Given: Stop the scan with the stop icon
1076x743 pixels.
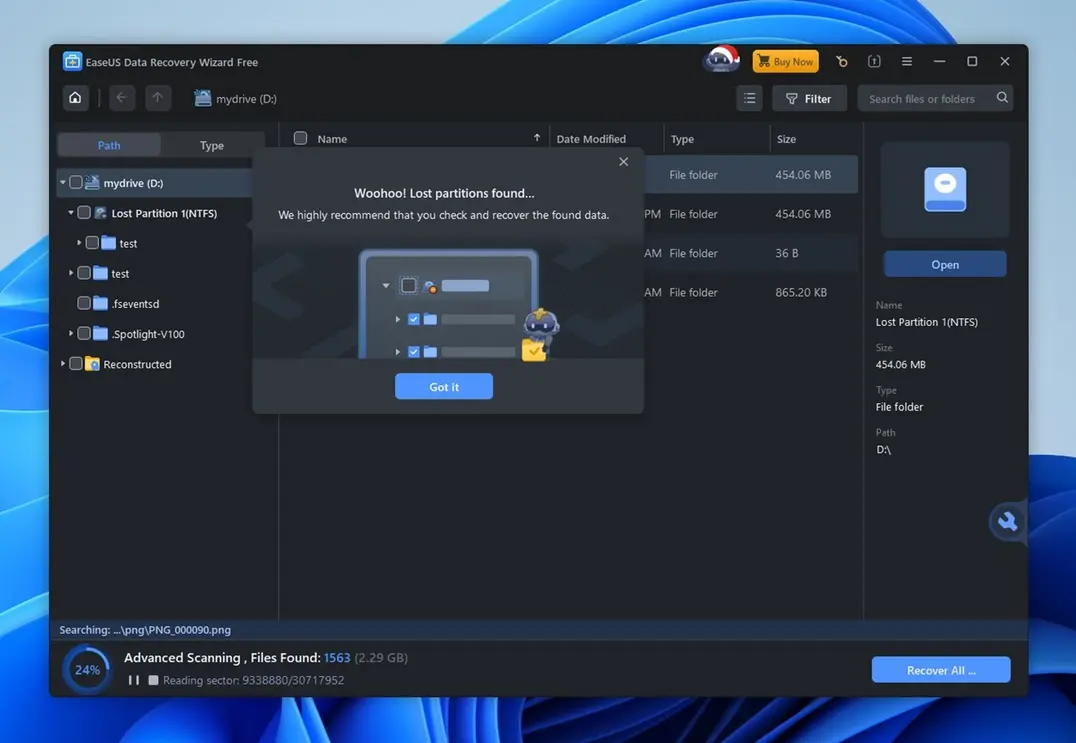Looking at the screenshot, I should click(152, 679).
